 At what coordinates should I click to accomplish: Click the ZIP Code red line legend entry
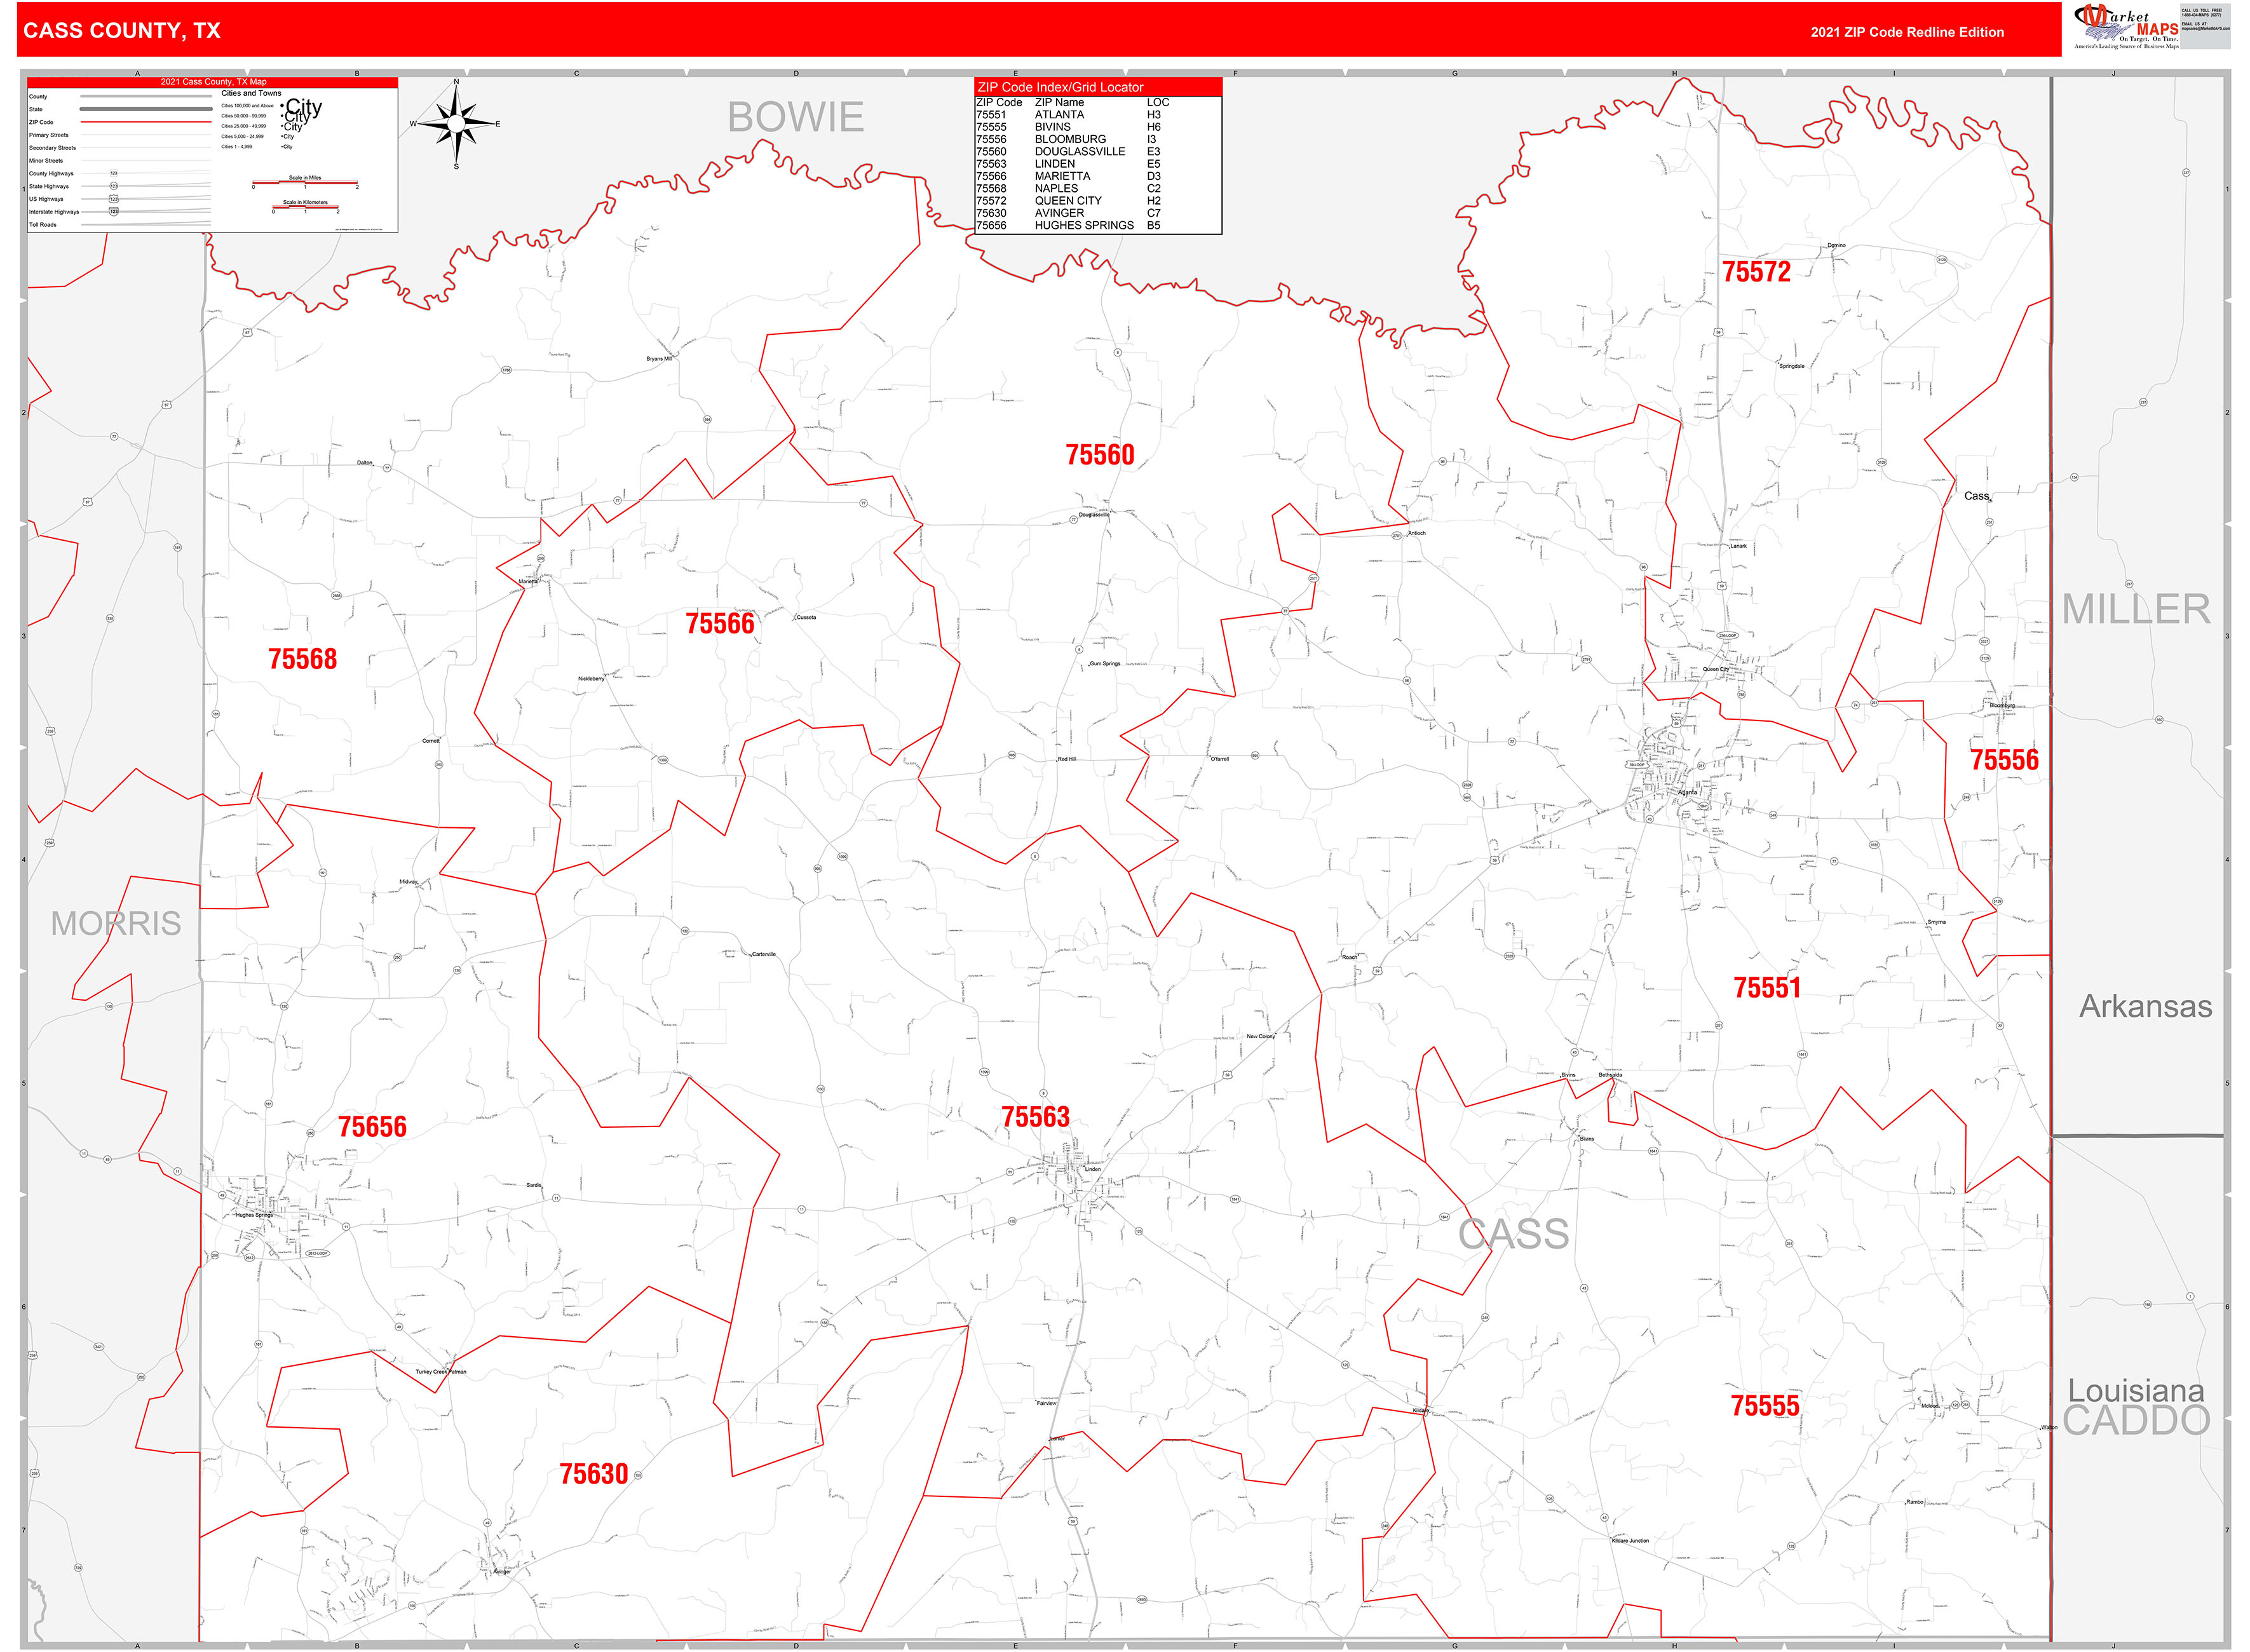tap(120, 122)
